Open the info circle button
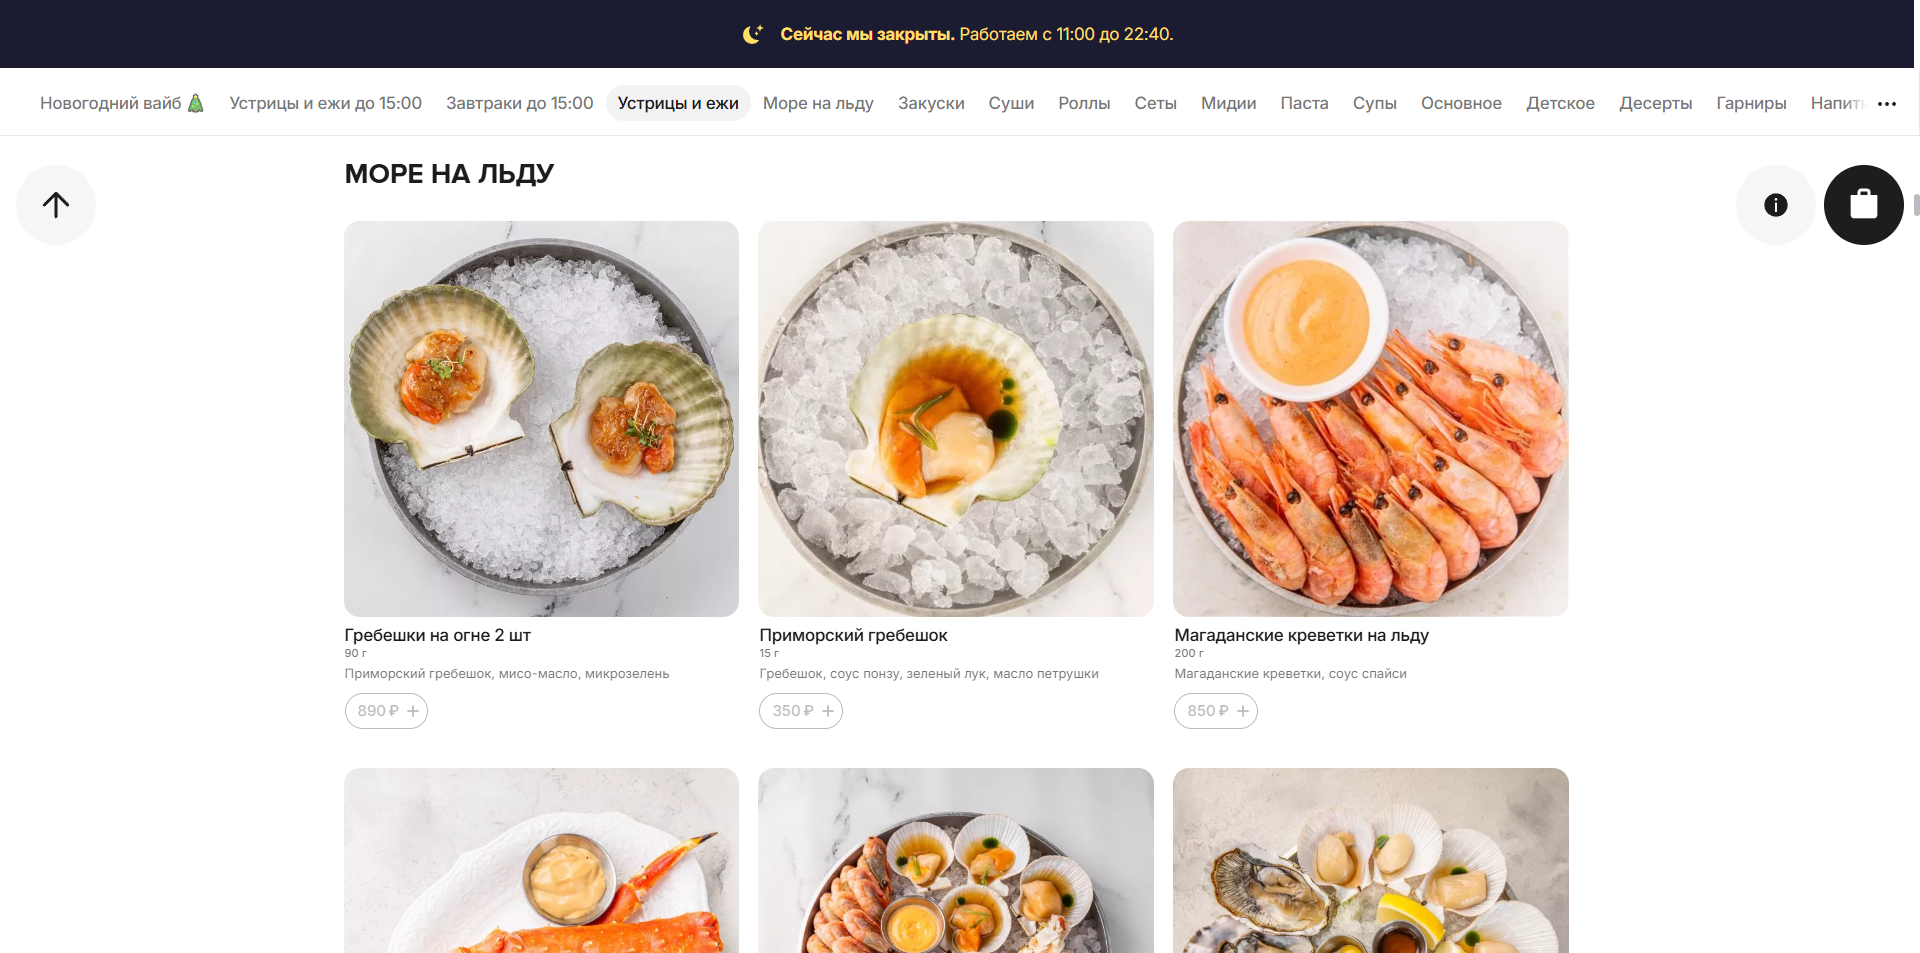Image resolution: width=1920 pixels, height=953 pixels. click(1775, 205)
